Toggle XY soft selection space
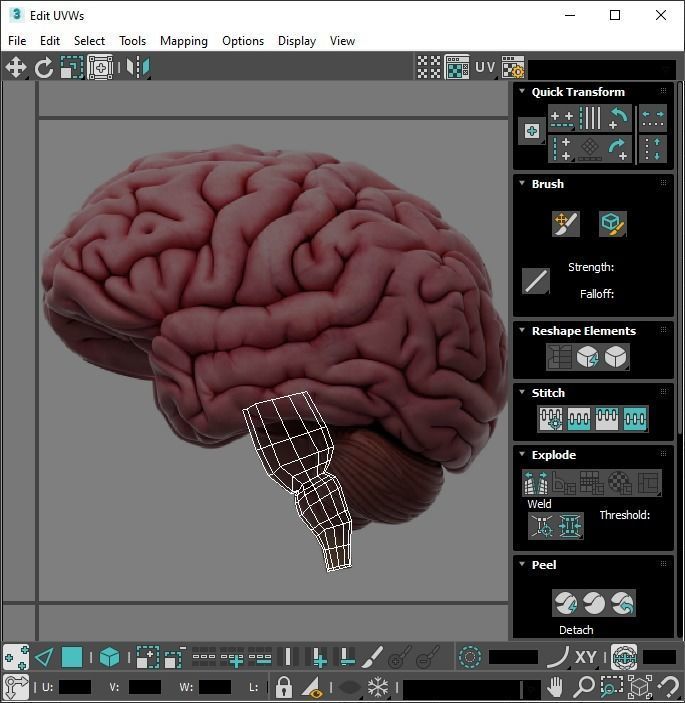685x703 pixels. 585,657
